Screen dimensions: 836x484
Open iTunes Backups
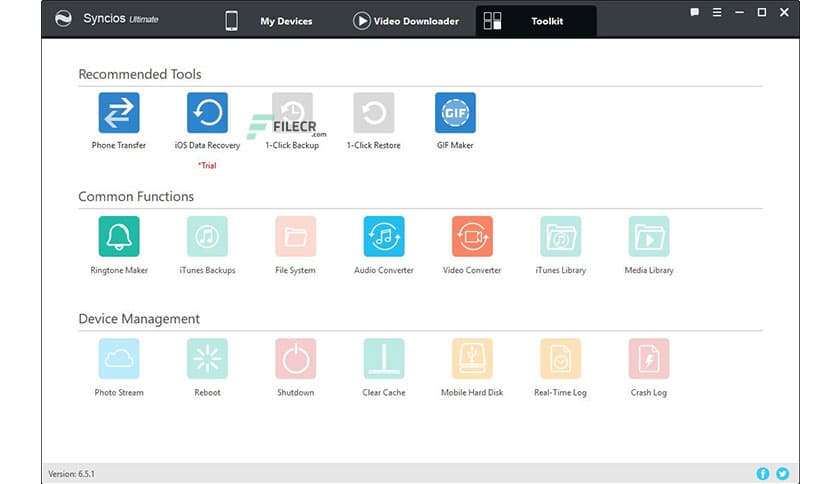click(x=207, y=236)
